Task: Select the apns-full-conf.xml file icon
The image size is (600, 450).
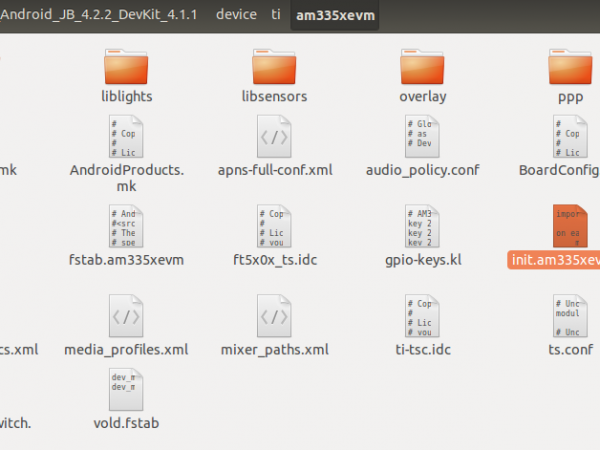Action: pyautogui.click(x=274, y=137)
